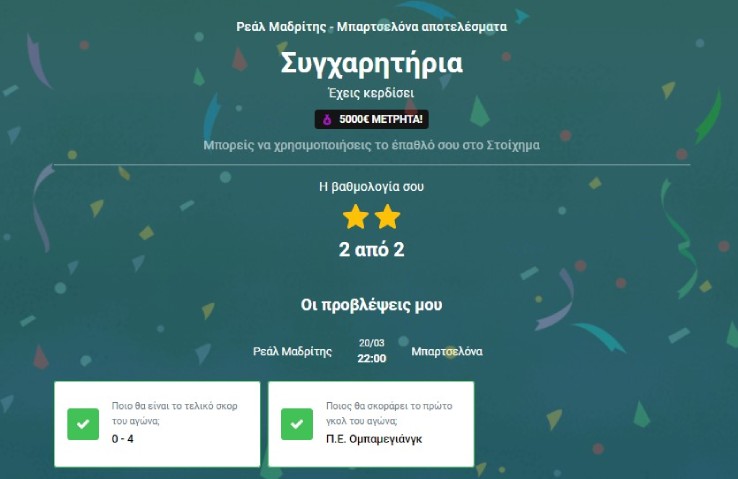The image size is (738, 479).
Task: Select the Μπαρτσελόνα team name
Action: pyautogui.click(x=447, y=351)
